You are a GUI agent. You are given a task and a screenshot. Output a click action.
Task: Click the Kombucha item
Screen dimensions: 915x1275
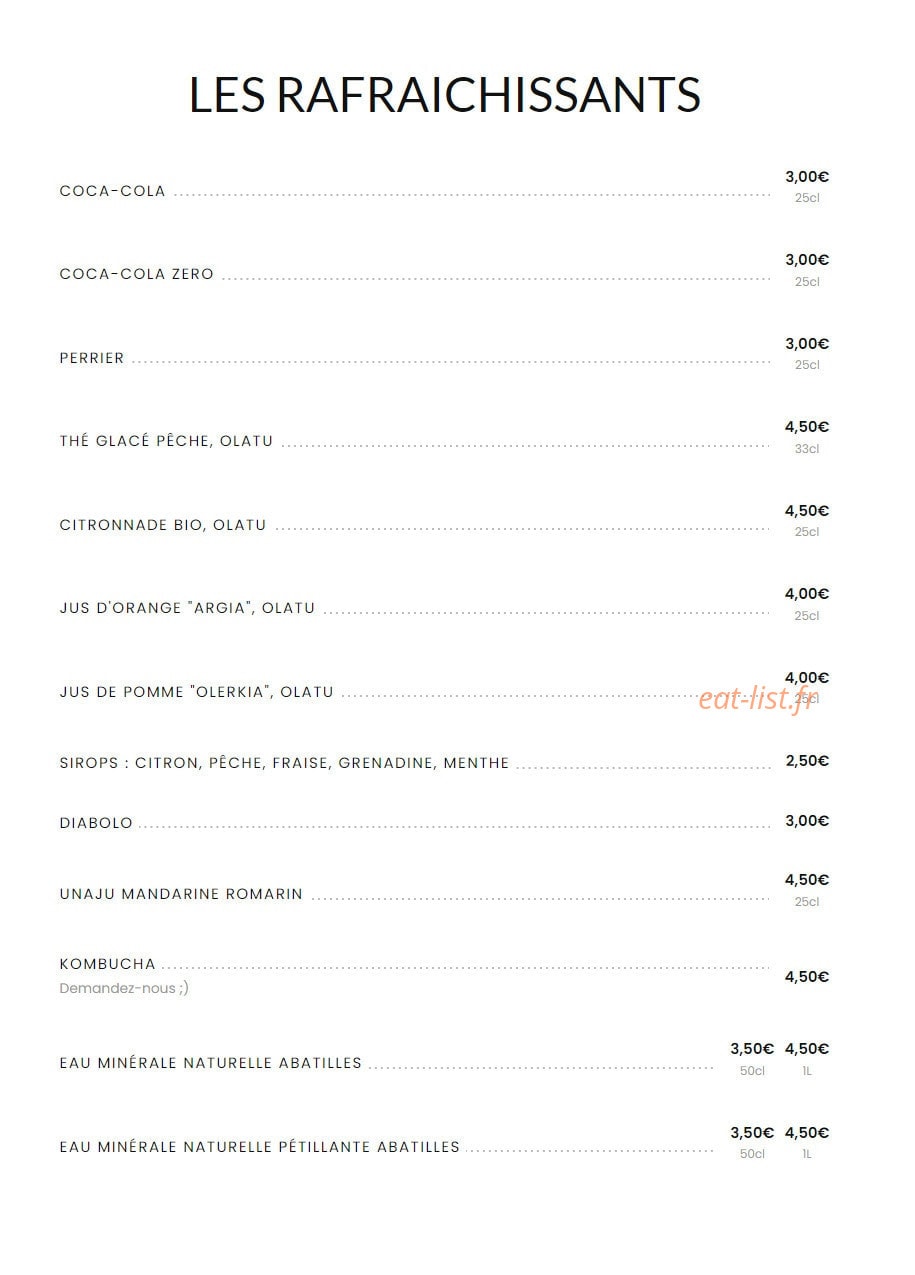coord(108,964)
